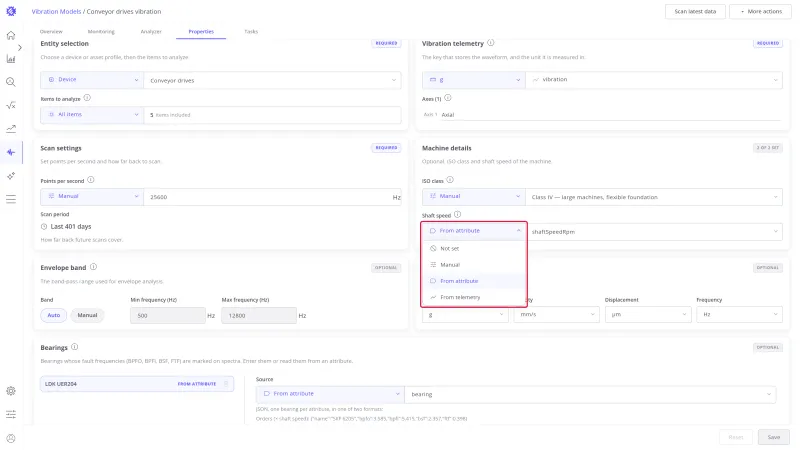The height and width of the screenshot is (450, 800).
Task: Select the Manual band option
Action: 87,315
